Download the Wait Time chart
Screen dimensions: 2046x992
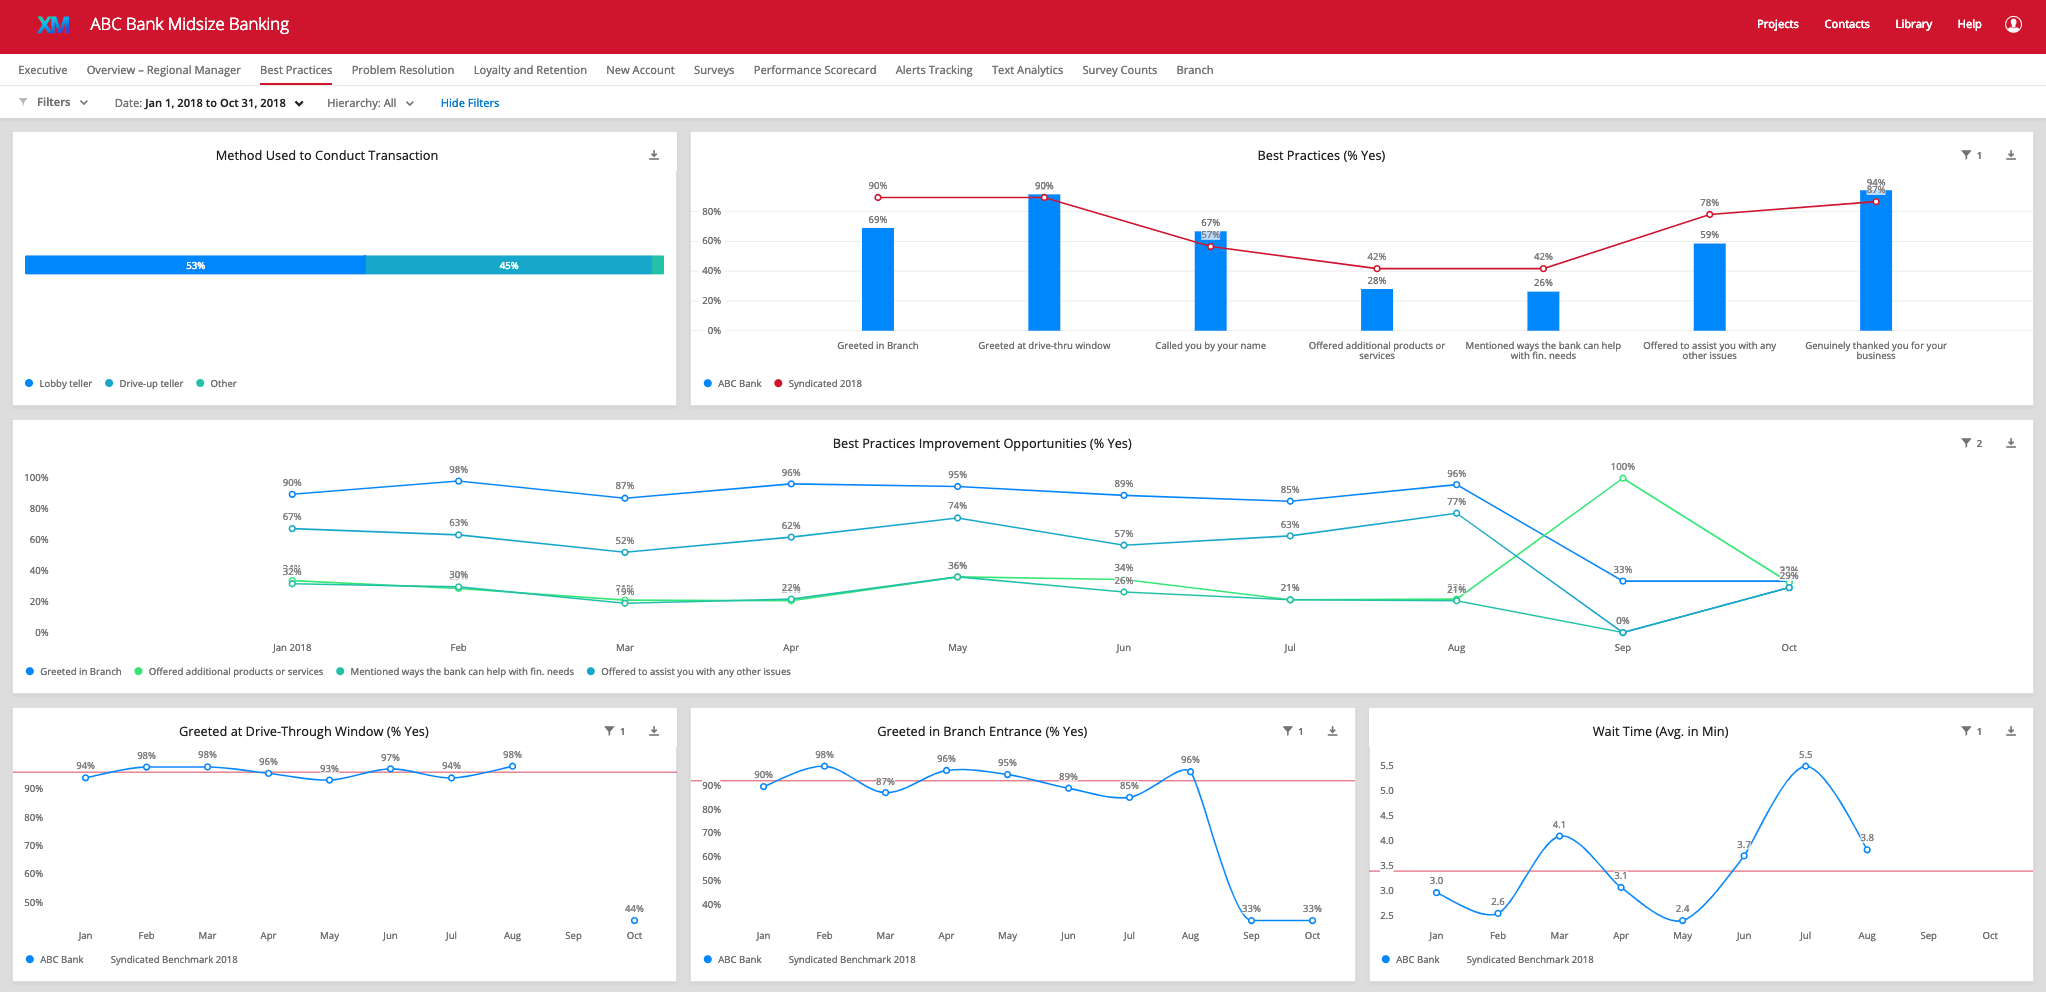click(2011, 731)
